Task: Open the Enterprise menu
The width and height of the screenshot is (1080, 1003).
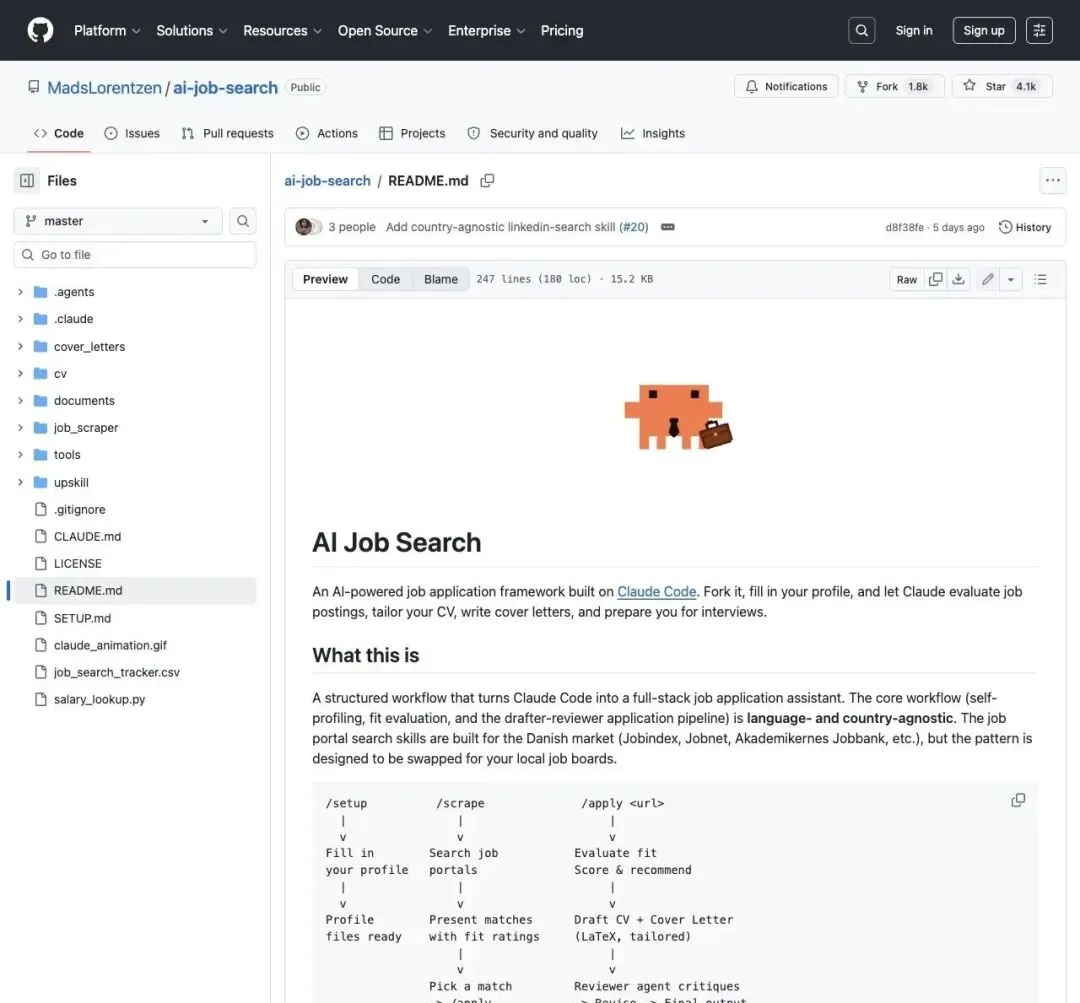Action: tap(486, 30)
